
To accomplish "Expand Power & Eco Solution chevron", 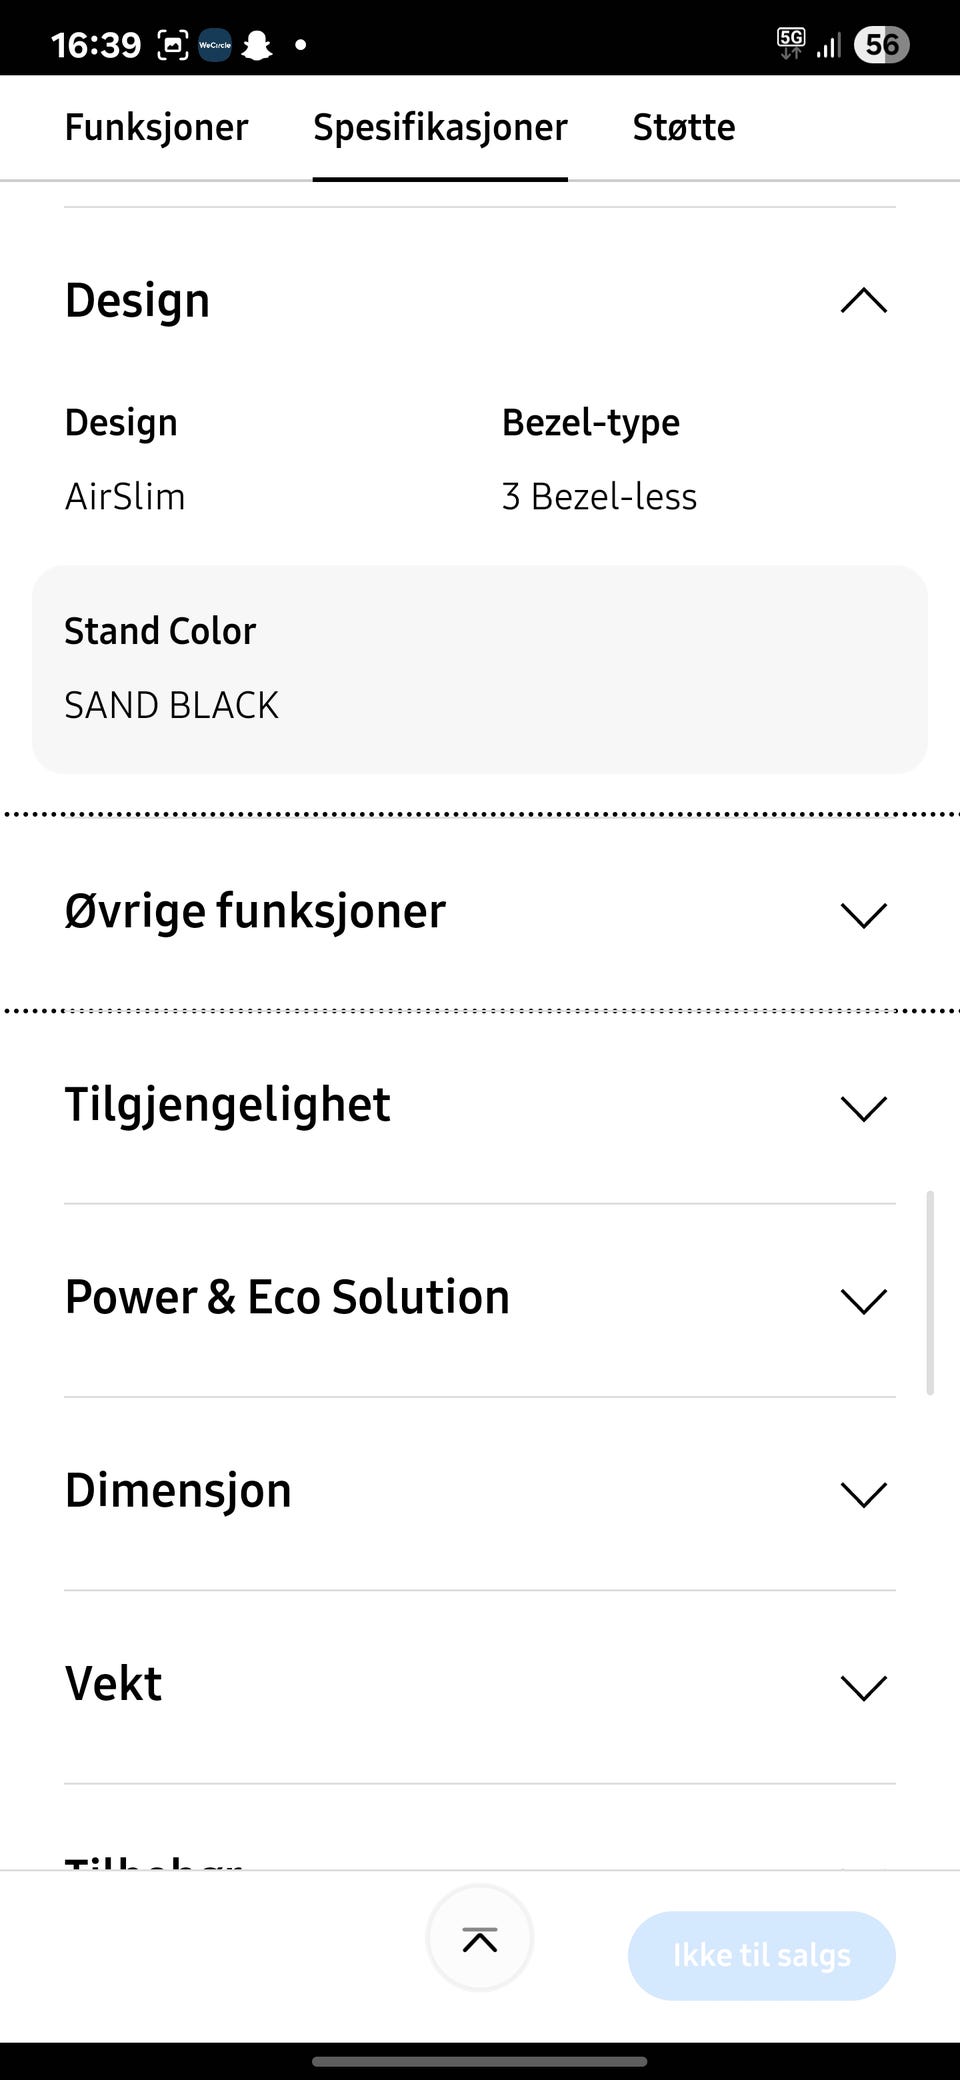I will pos(864,1300).
